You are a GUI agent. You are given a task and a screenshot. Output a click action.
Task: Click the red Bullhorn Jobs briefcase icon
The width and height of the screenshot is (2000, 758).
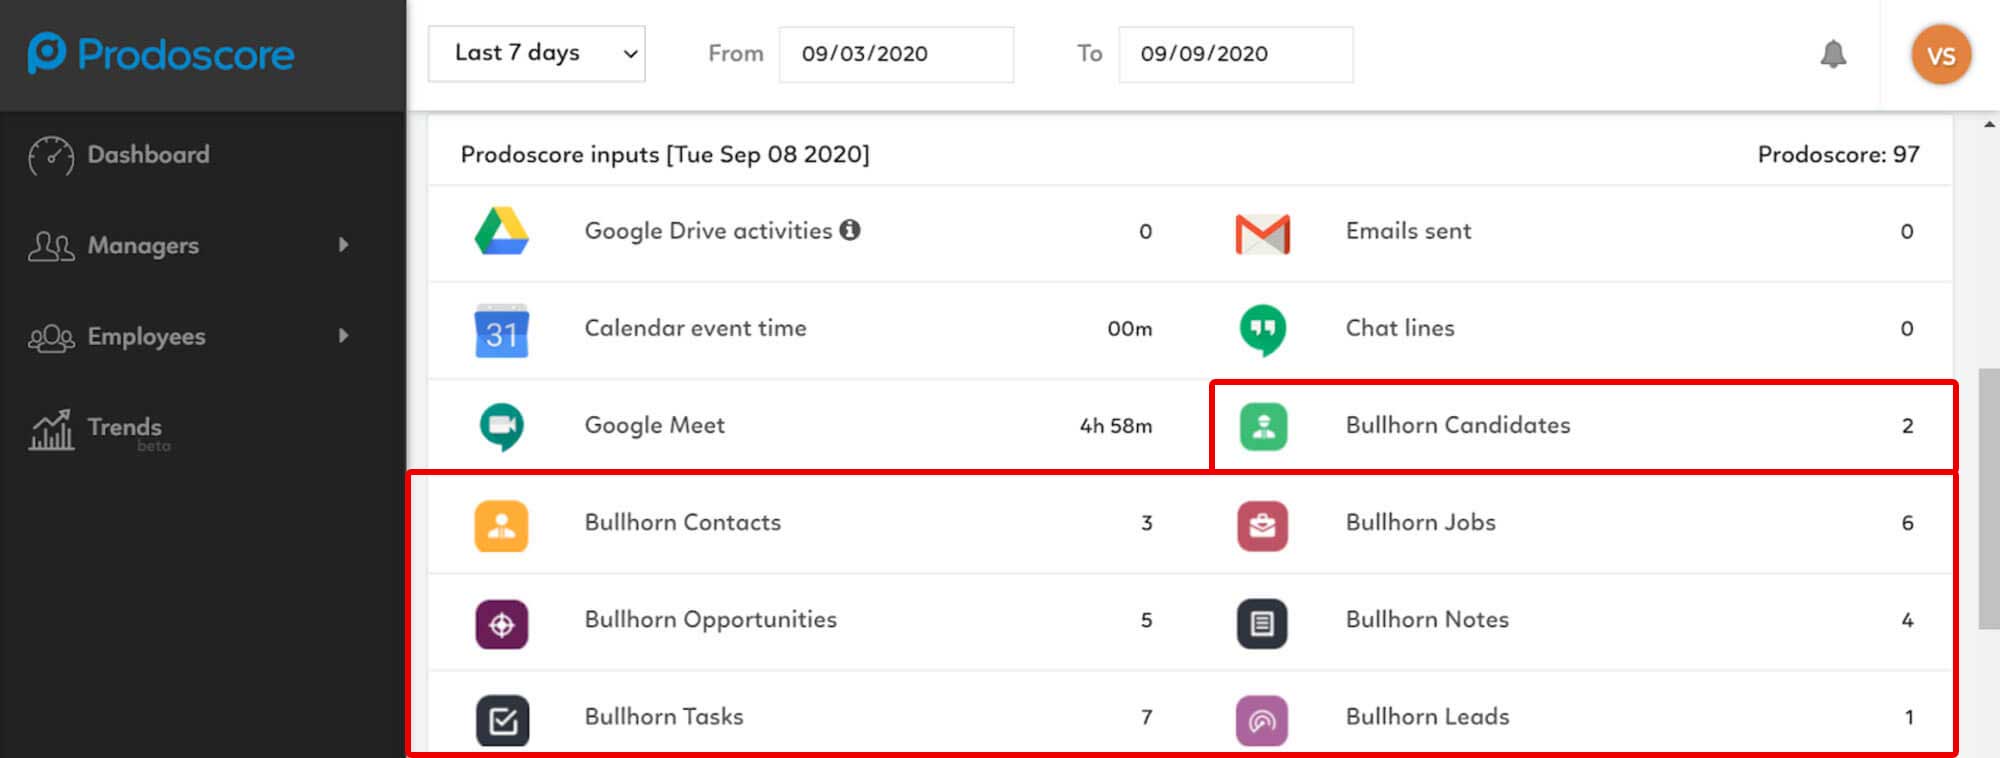pyautogui.click(x=1263, y=526)
